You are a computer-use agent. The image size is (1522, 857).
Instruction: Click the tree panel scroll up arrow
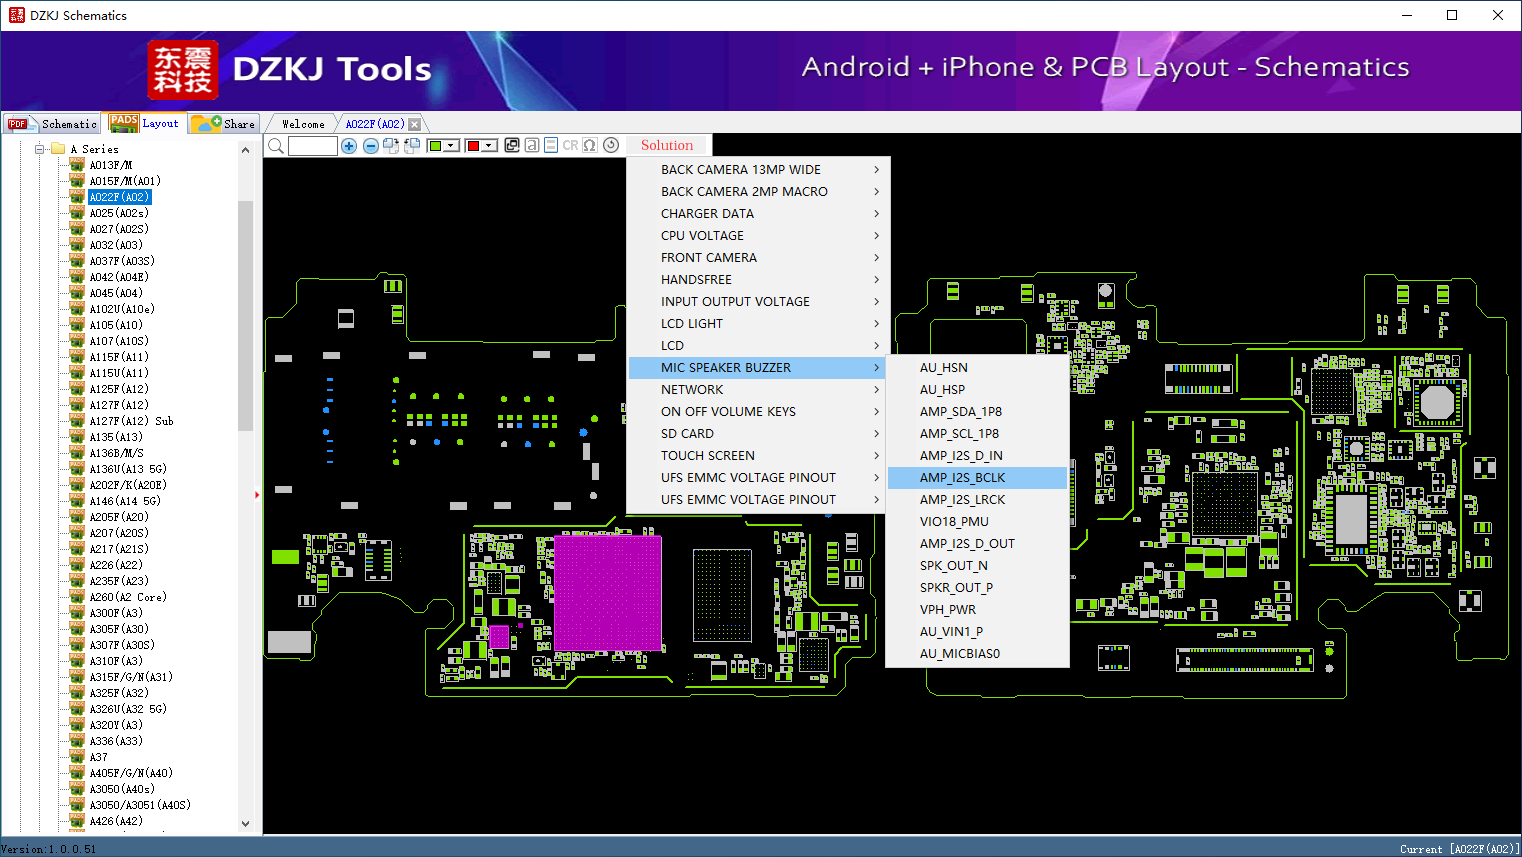246,150
